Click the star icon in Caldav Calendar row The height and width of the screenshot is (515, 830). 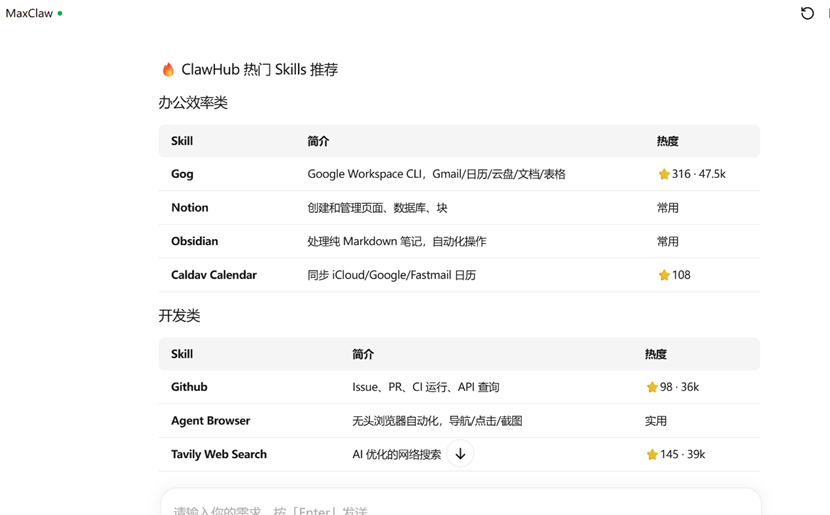[x=664, y=275]
